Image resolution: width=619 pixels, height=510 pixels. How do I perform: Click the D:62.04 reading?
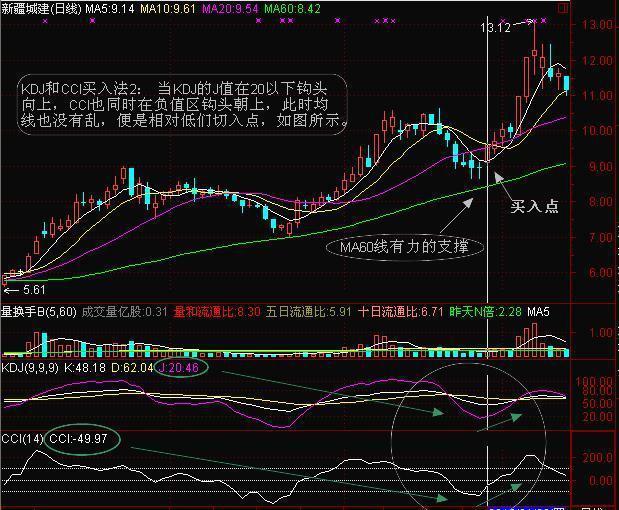(132, 368)
